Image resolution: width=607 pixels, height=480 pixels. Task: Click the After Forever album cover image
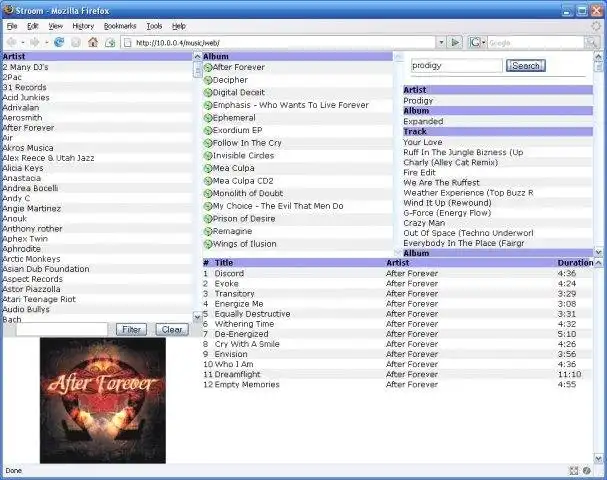click(x=103, y=400)
